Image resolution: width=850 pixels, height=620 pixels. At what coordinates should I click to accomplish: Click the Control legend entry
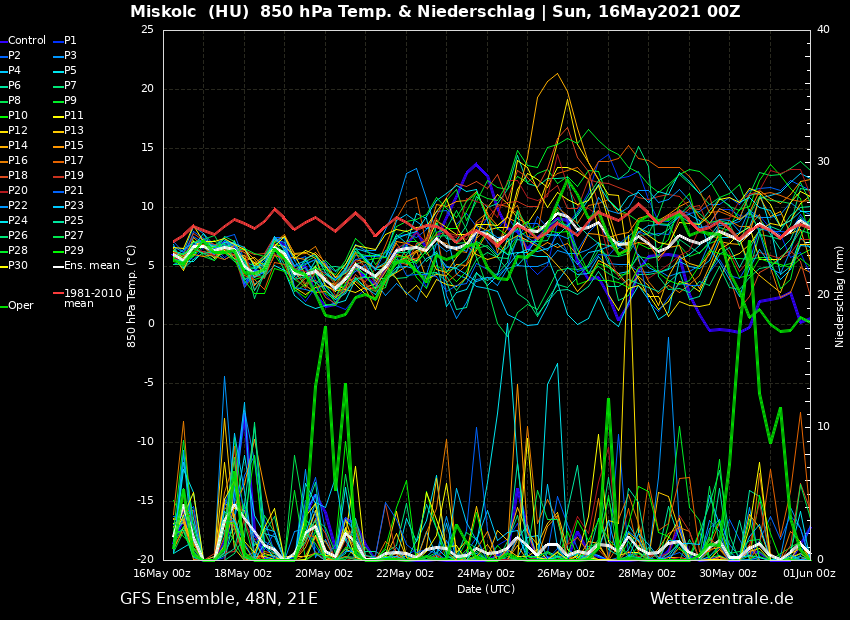(x=27, y=41)
